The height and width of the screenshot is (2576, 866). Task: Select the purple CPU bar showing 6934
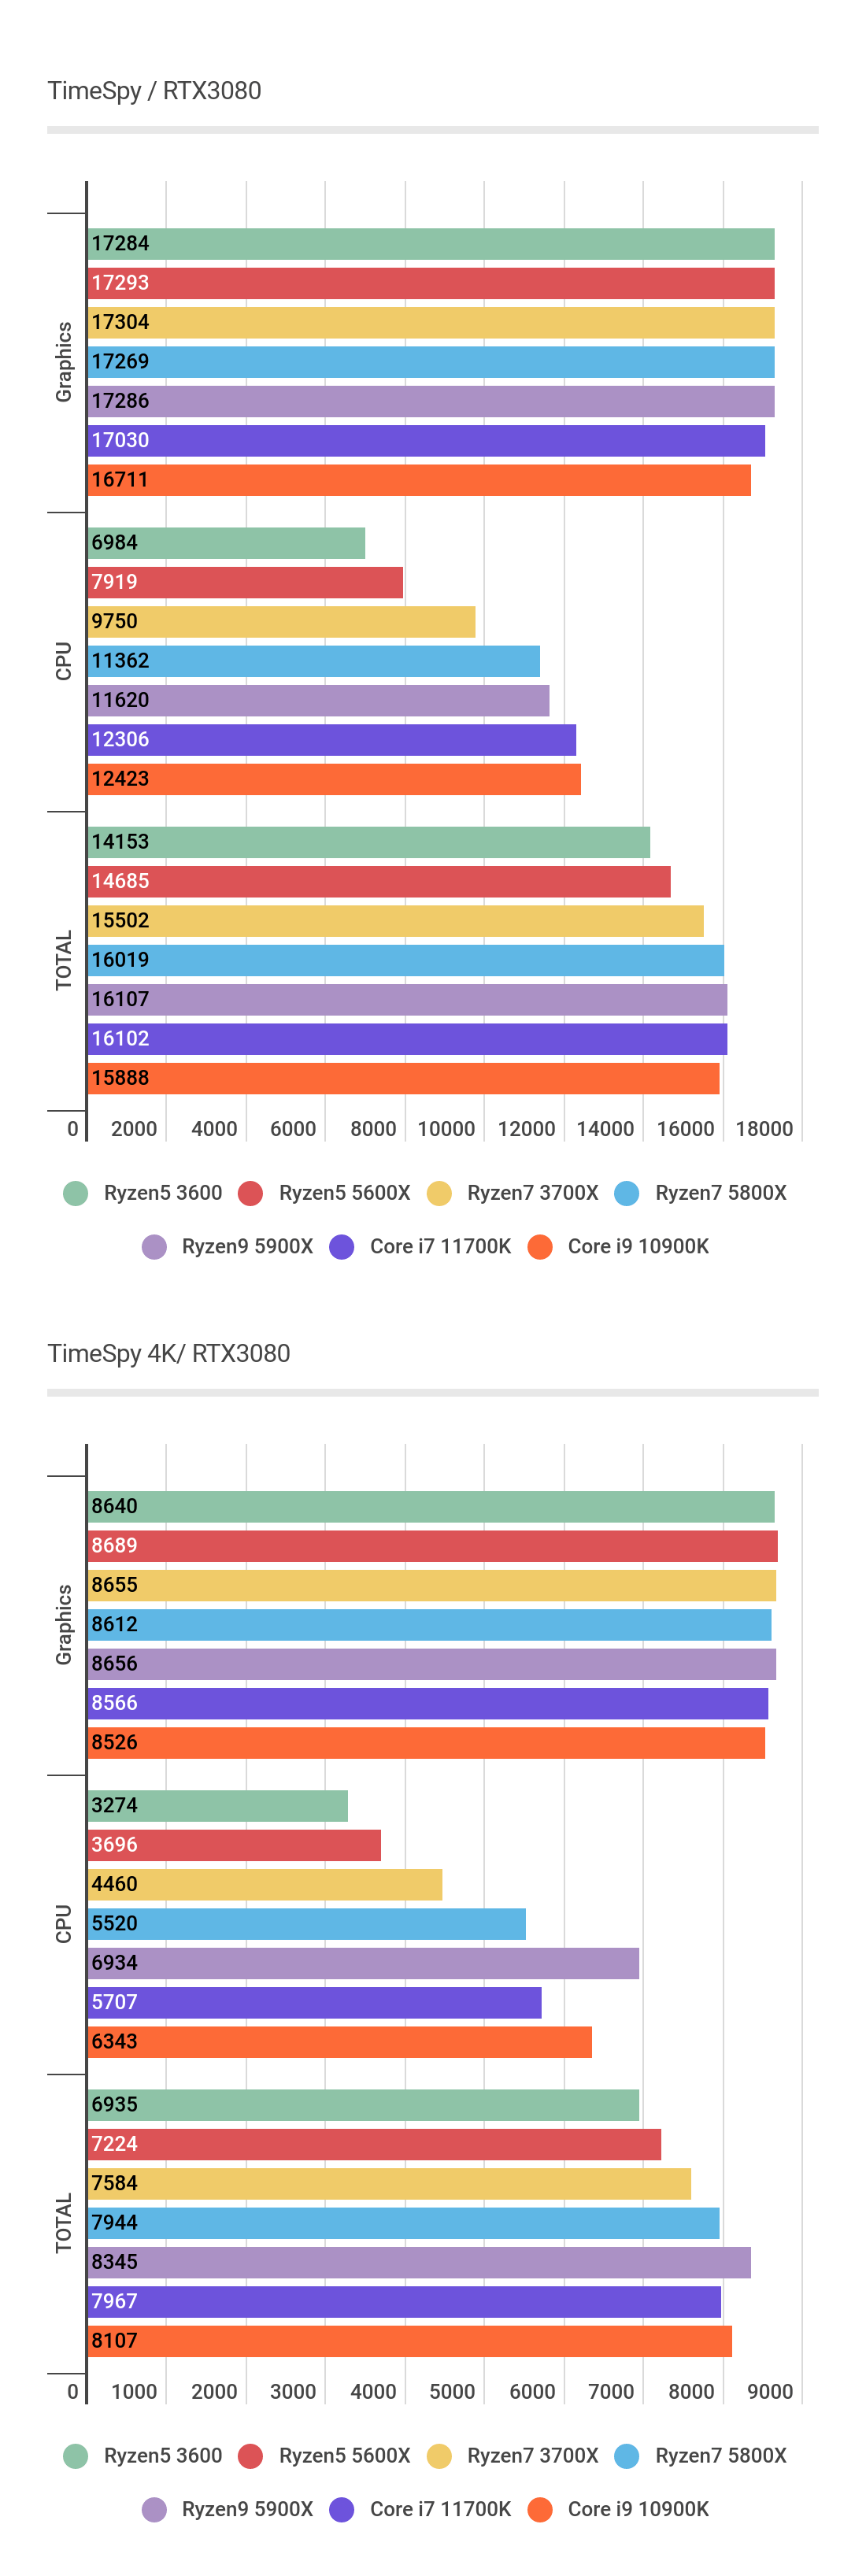pyautogui.click(x=363, y=1963)
